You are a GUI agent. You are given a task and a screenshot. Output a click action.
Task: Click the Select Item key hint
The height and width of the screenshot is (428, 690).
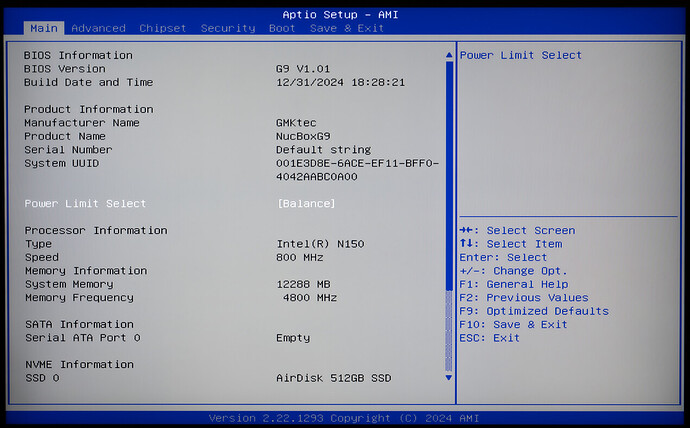tap(511, 244)
